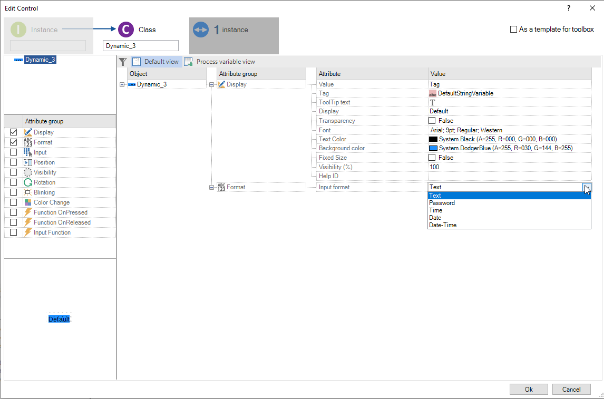Click the Default preview element
The width and height of the screenshot is (605, 400).
pos(59,319)
